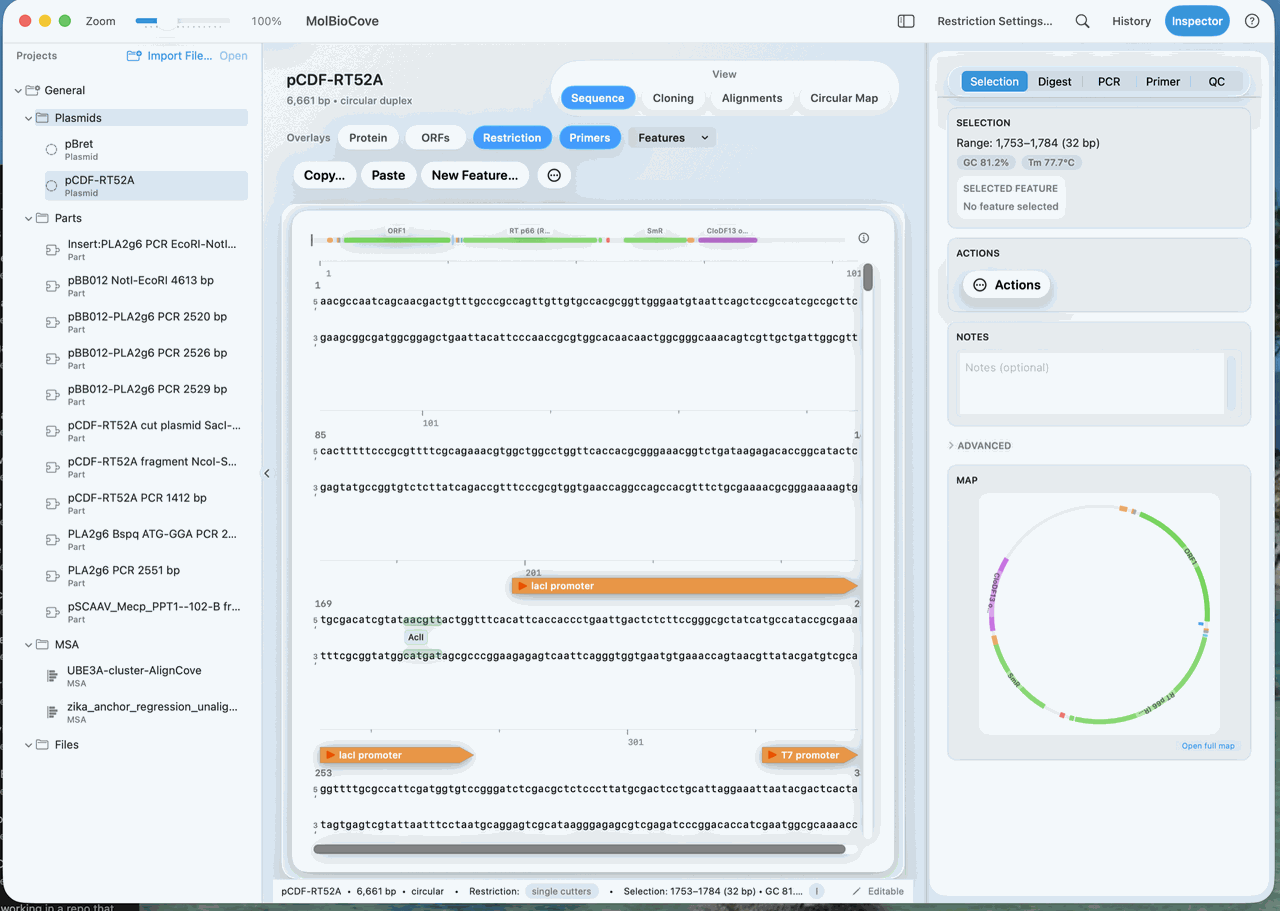Click the Paste button
Image resolution: width=1280 pixels, height=911 pixels.
pos(388,175)
